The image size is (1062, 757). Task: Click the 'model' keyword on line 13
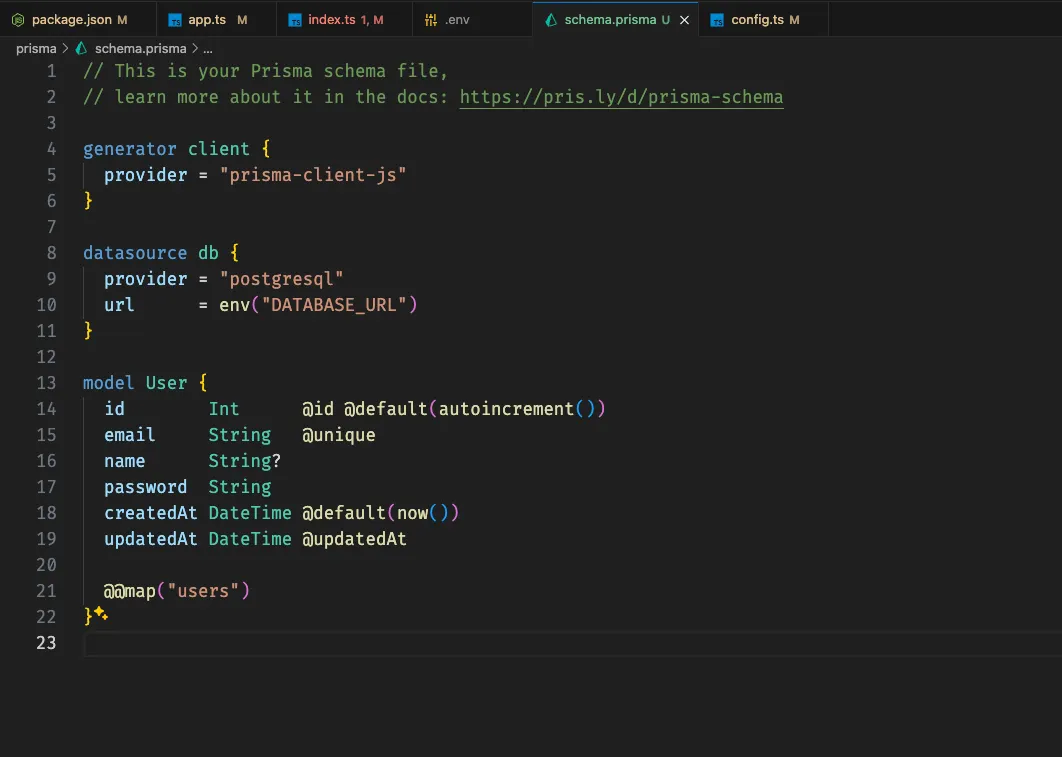tap(108, 383)
